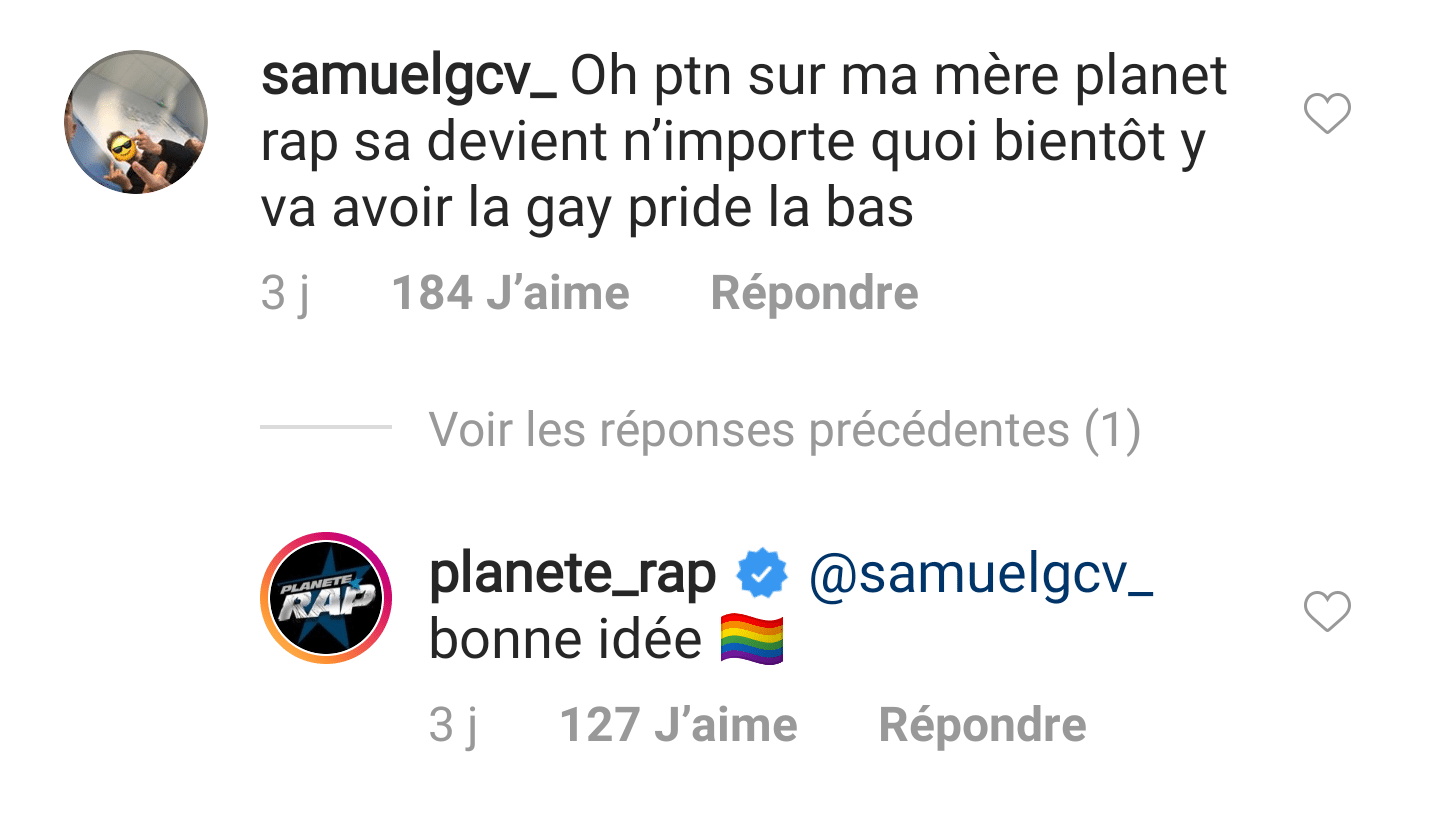This screenshot has height=817, width=1440.
Task: View the 127 J'aime likes list
Action: coord(678,726)
